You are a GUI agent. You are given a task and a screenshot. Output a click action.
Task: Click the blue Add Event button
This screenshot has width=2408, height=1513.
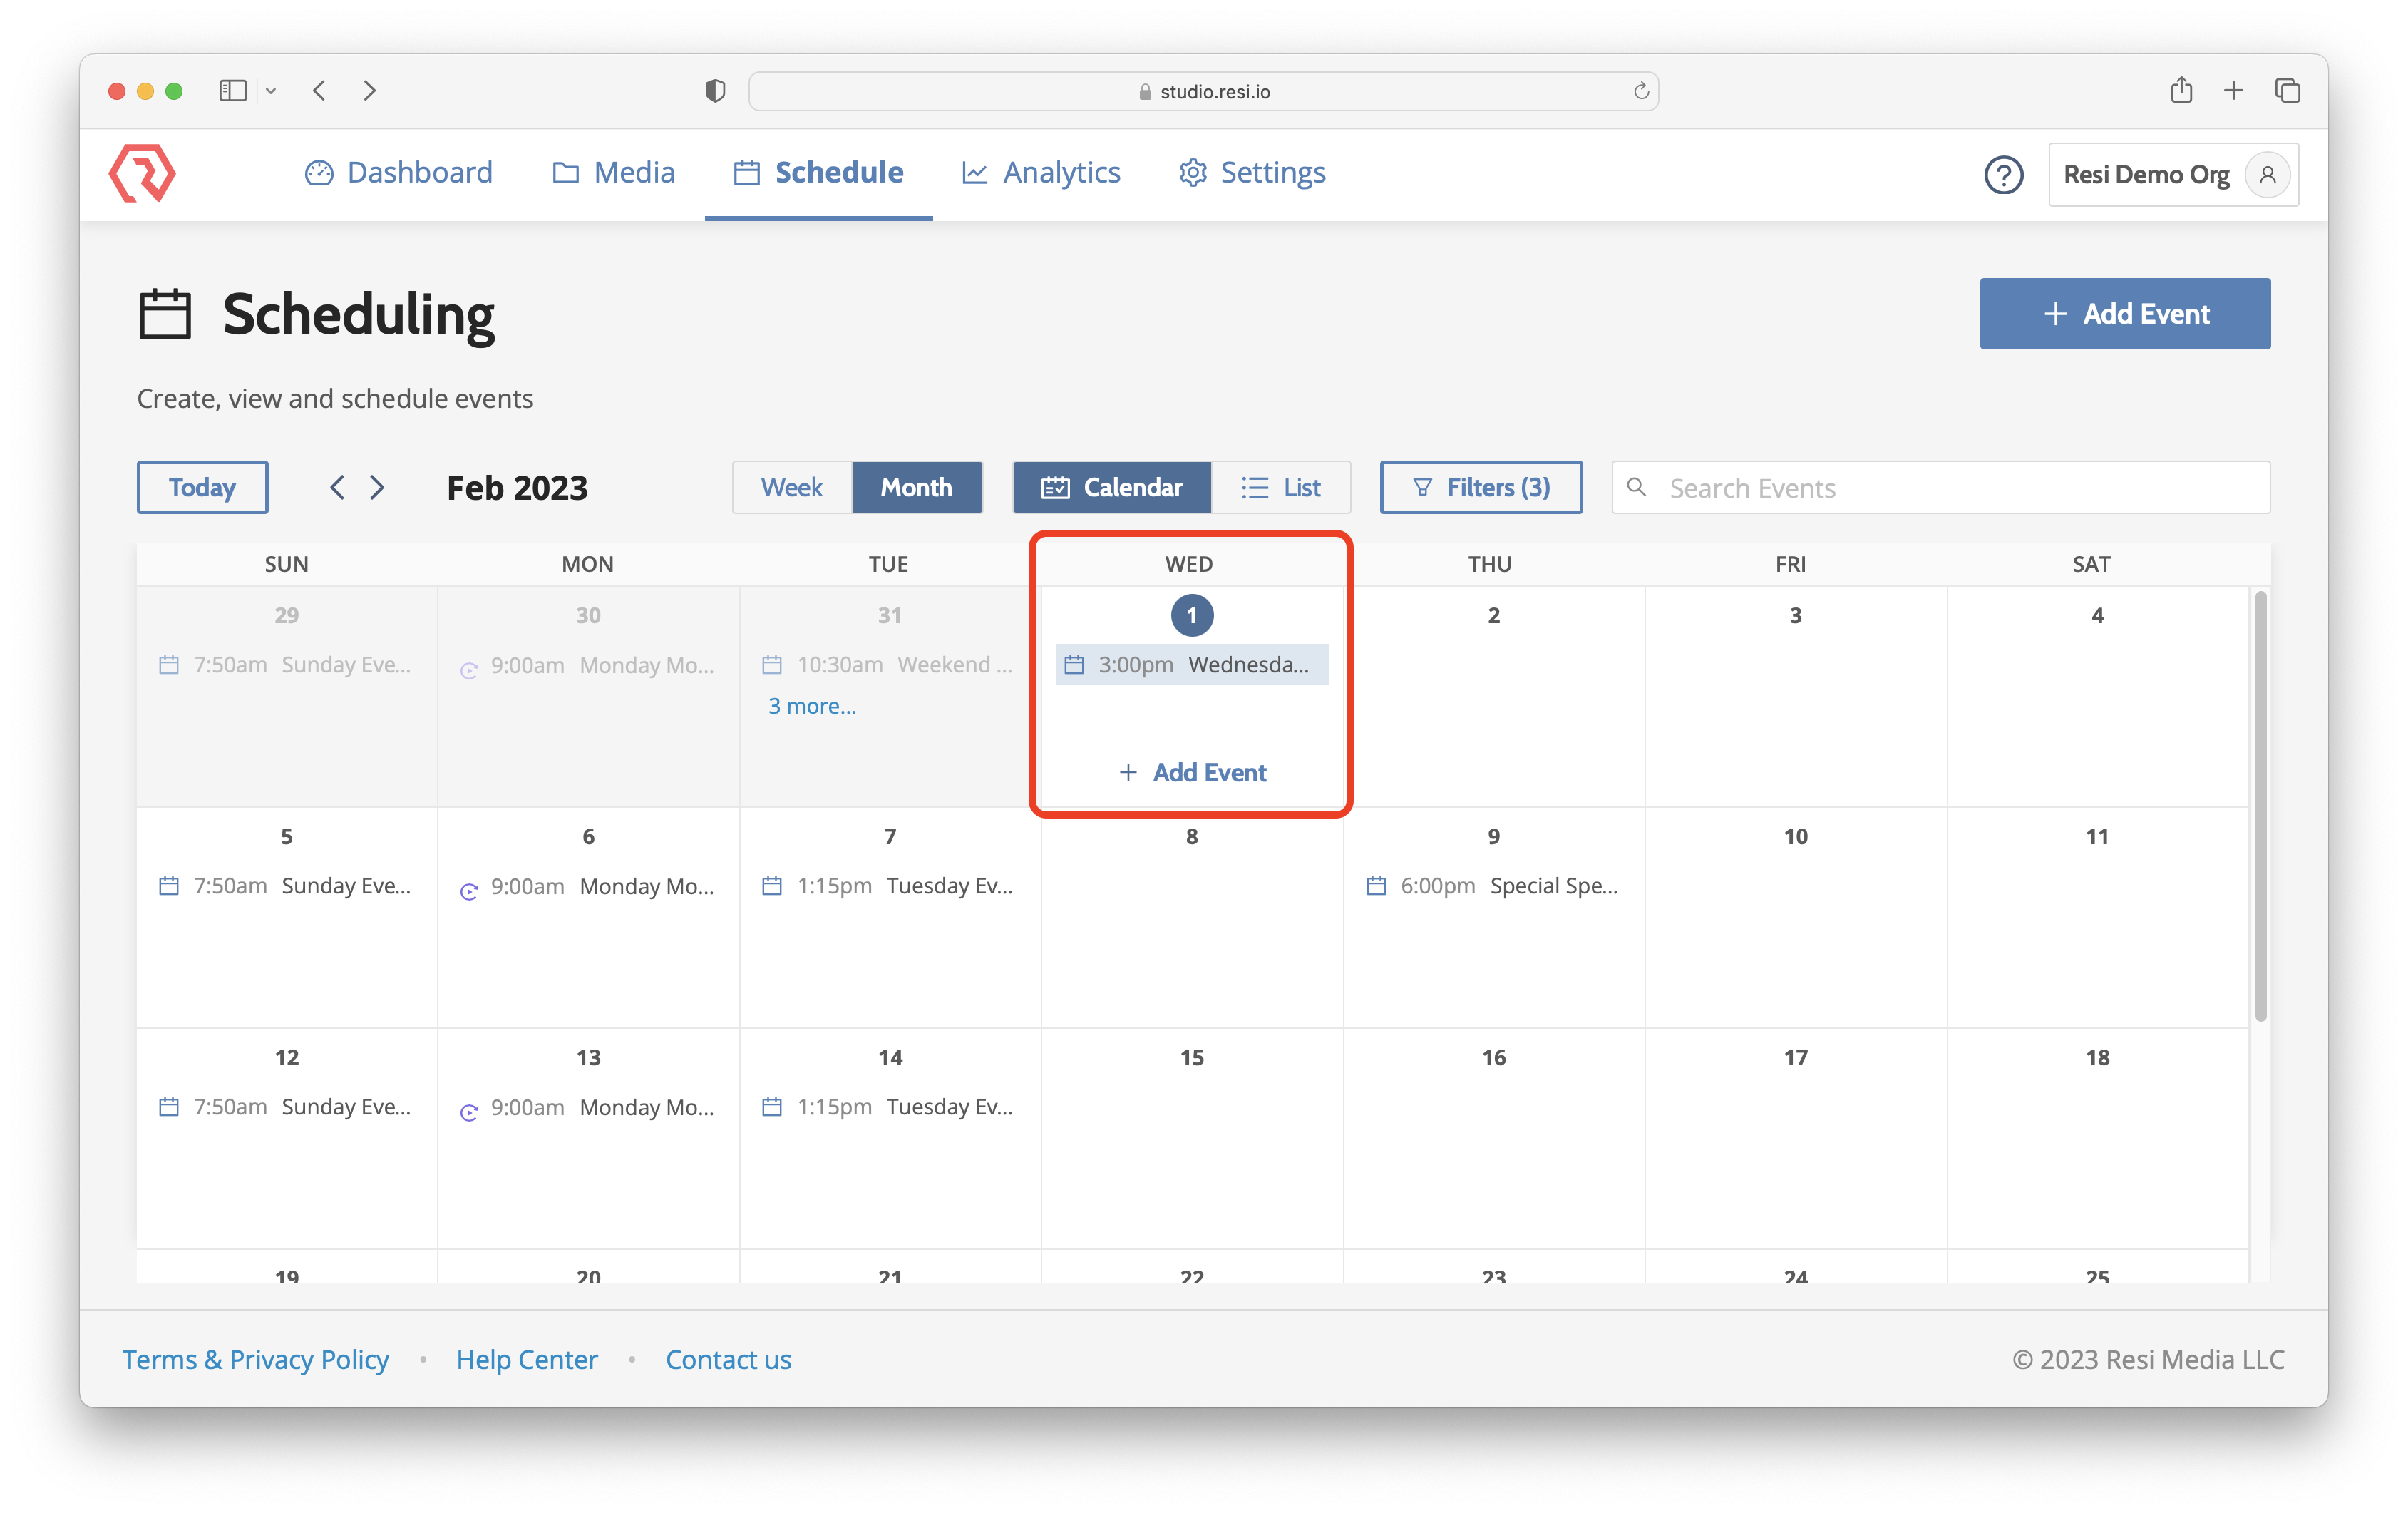[2124, 314]
